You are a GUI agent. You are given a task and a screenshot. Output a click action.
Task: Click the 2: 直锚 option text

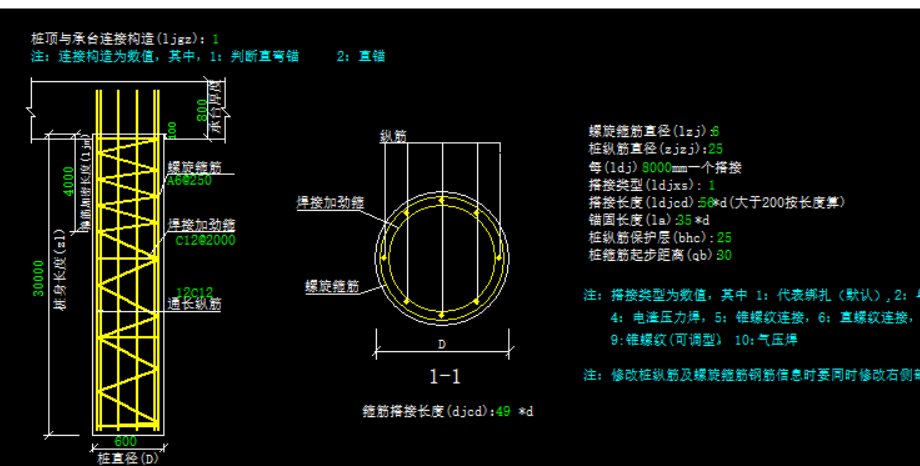pos(361,56)
